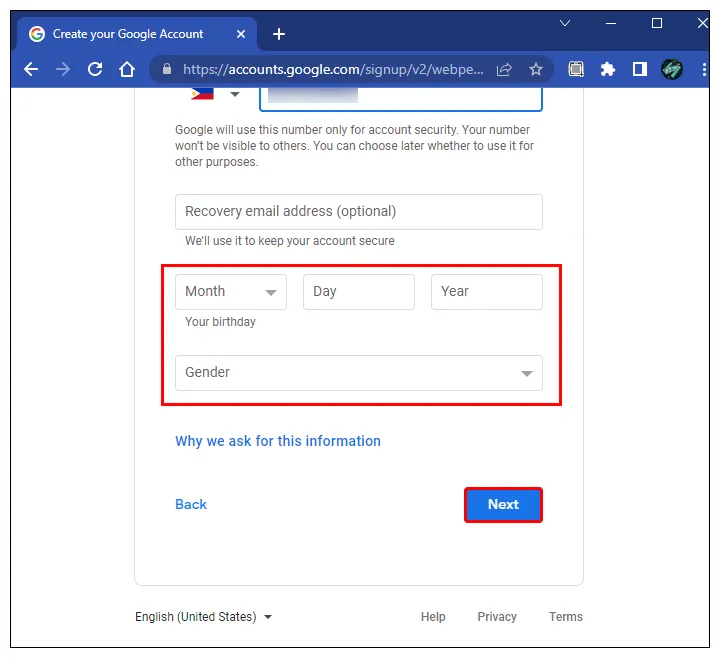Screen dimensions: 720x658
Task: Click the Year input field
Action: 487,292
